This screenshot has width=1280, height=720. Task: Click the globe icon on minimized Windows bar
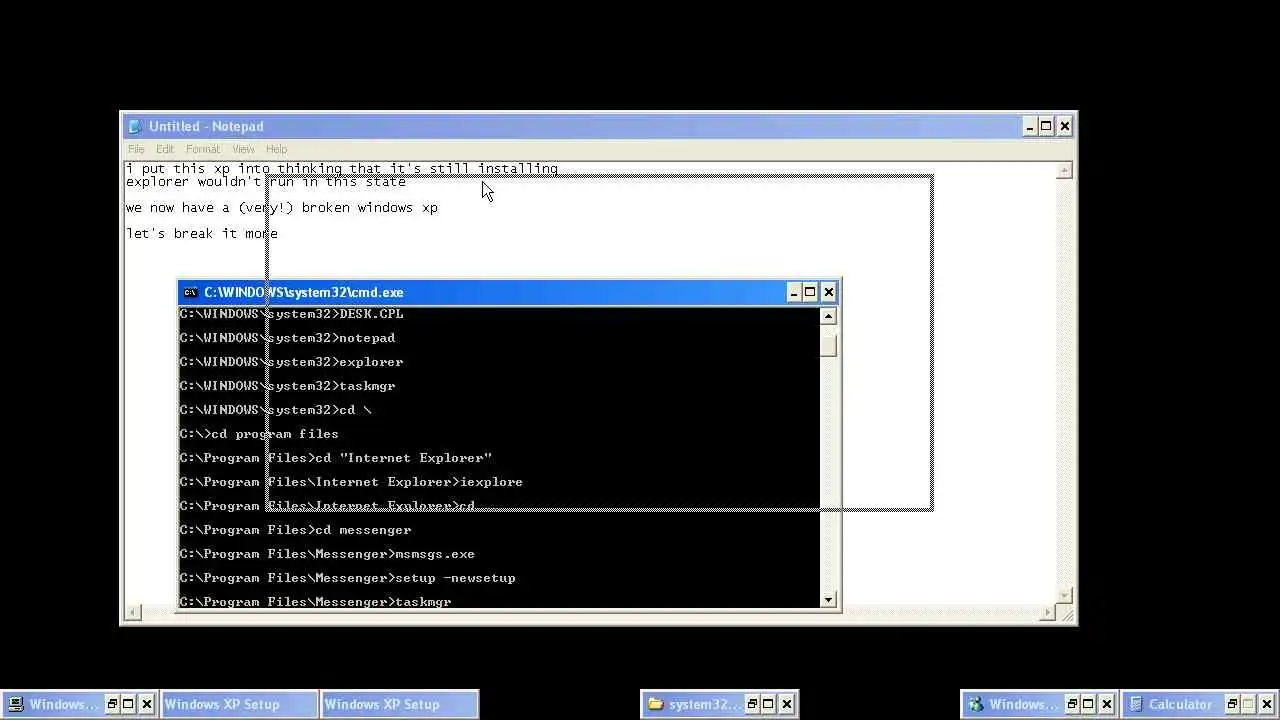(976, 704)
